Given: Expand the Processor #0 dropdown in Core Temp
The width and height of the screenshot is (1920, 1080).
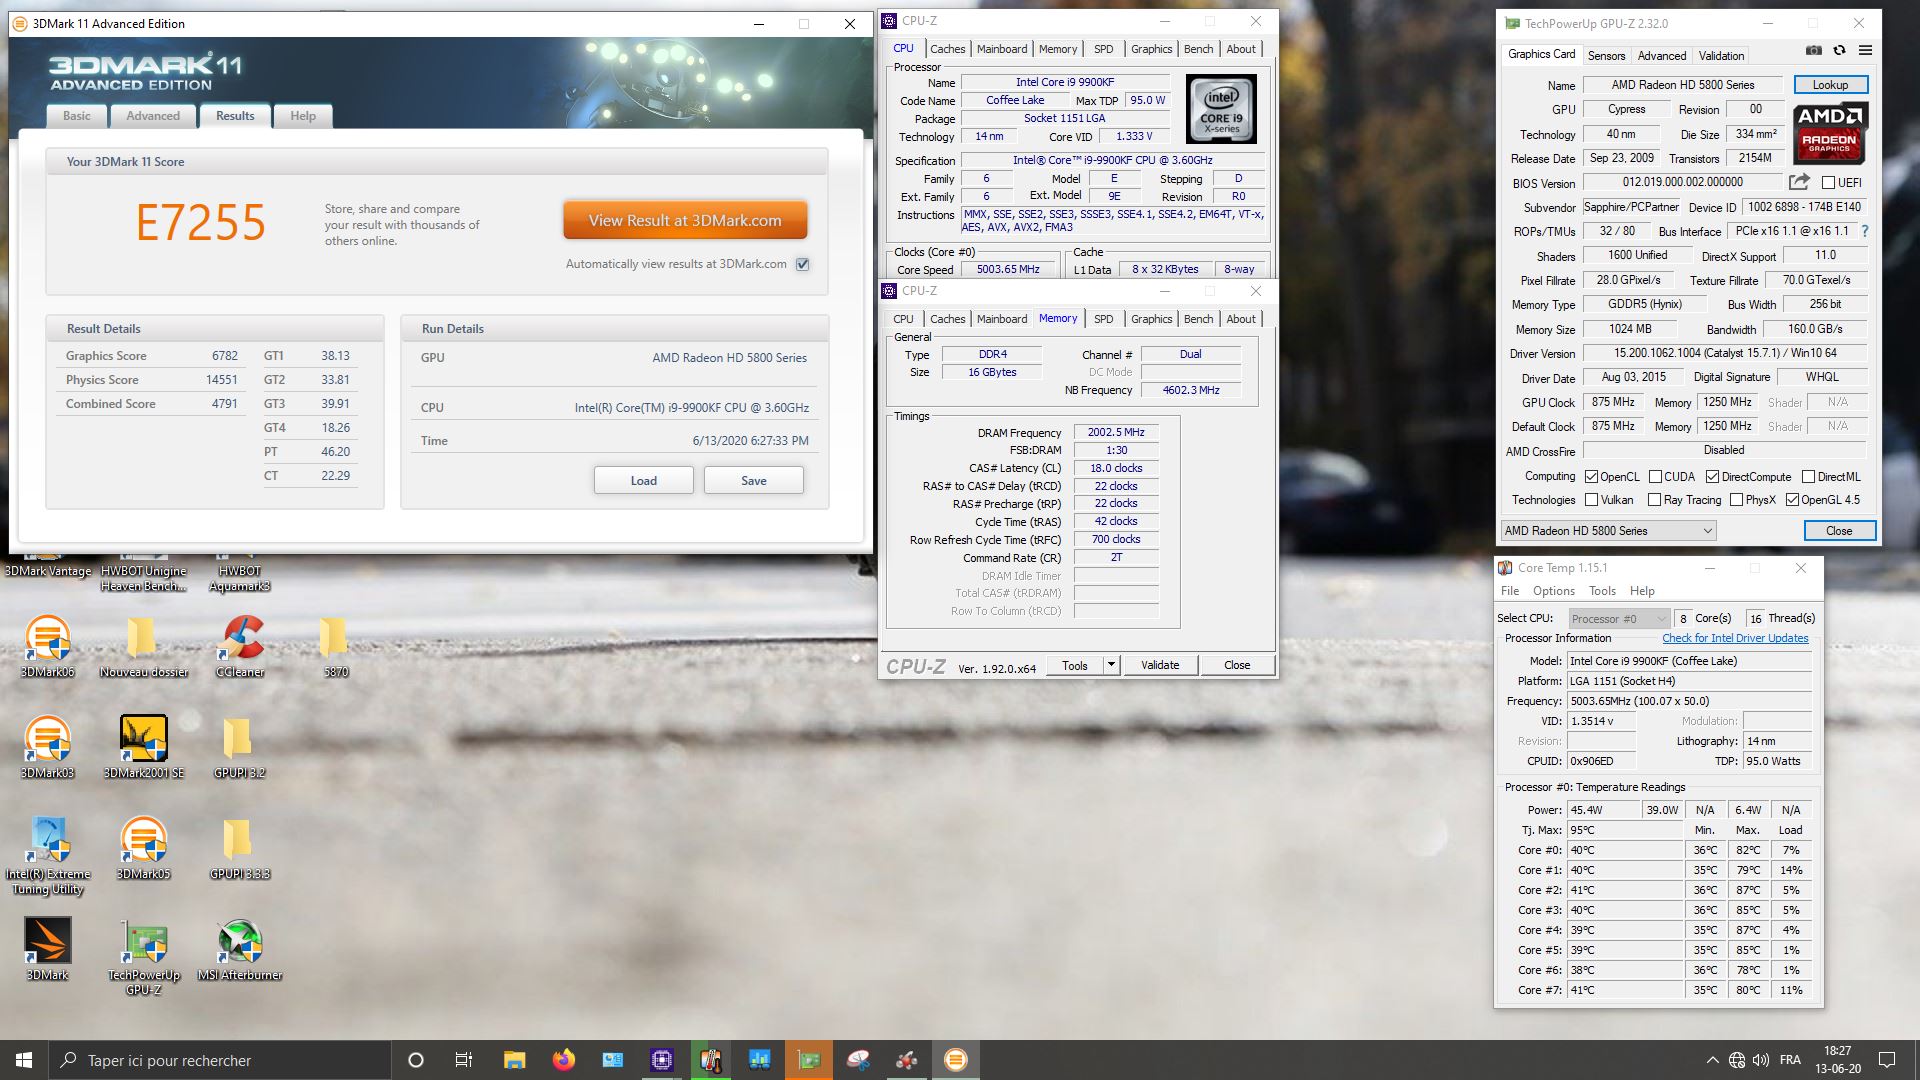Looking at the screenshot, I should tap(1619, 618).
